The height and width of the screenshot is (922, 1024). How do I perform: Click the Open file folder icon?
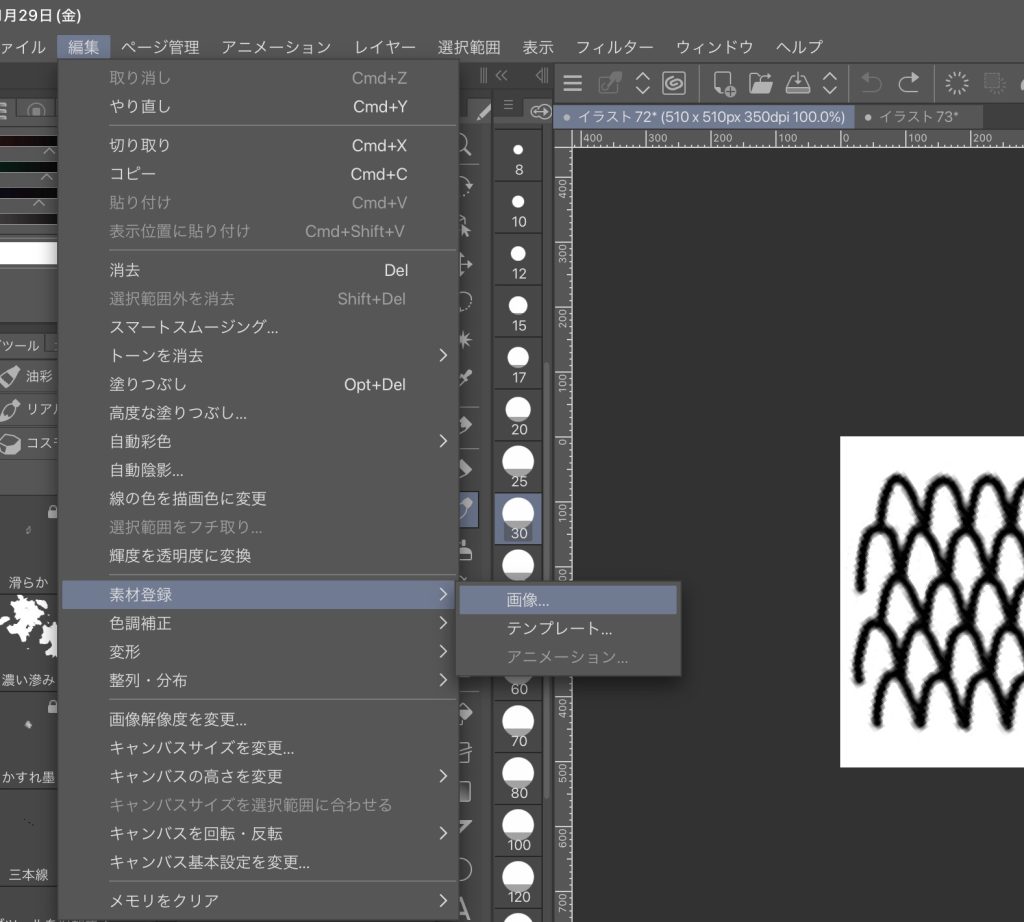[x=761, y=83]
